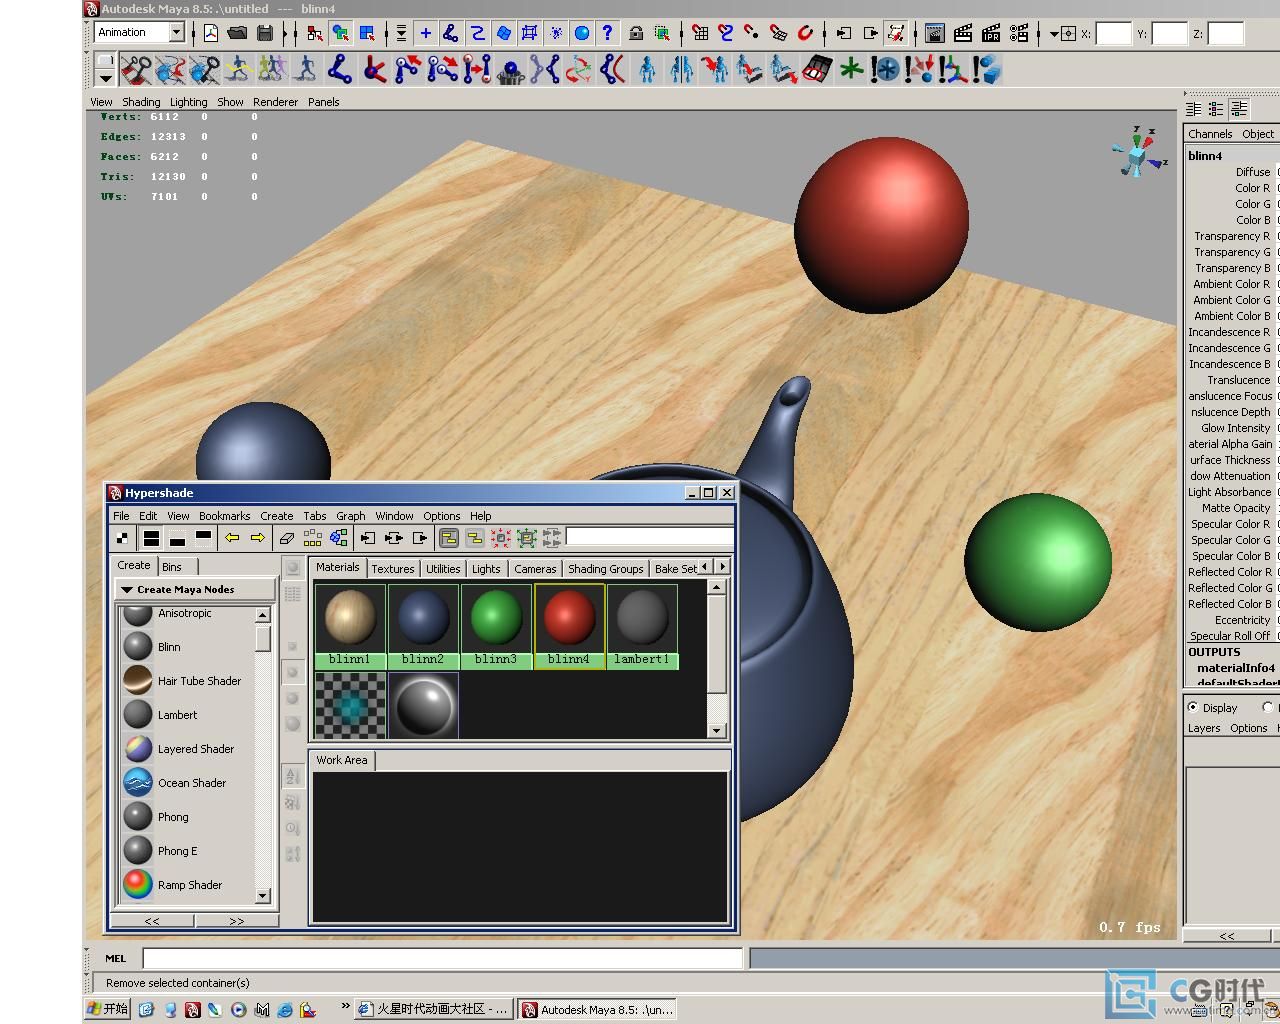
Task: Click the Hypershade eraser clear graph icon
Action: pos(286,538)
